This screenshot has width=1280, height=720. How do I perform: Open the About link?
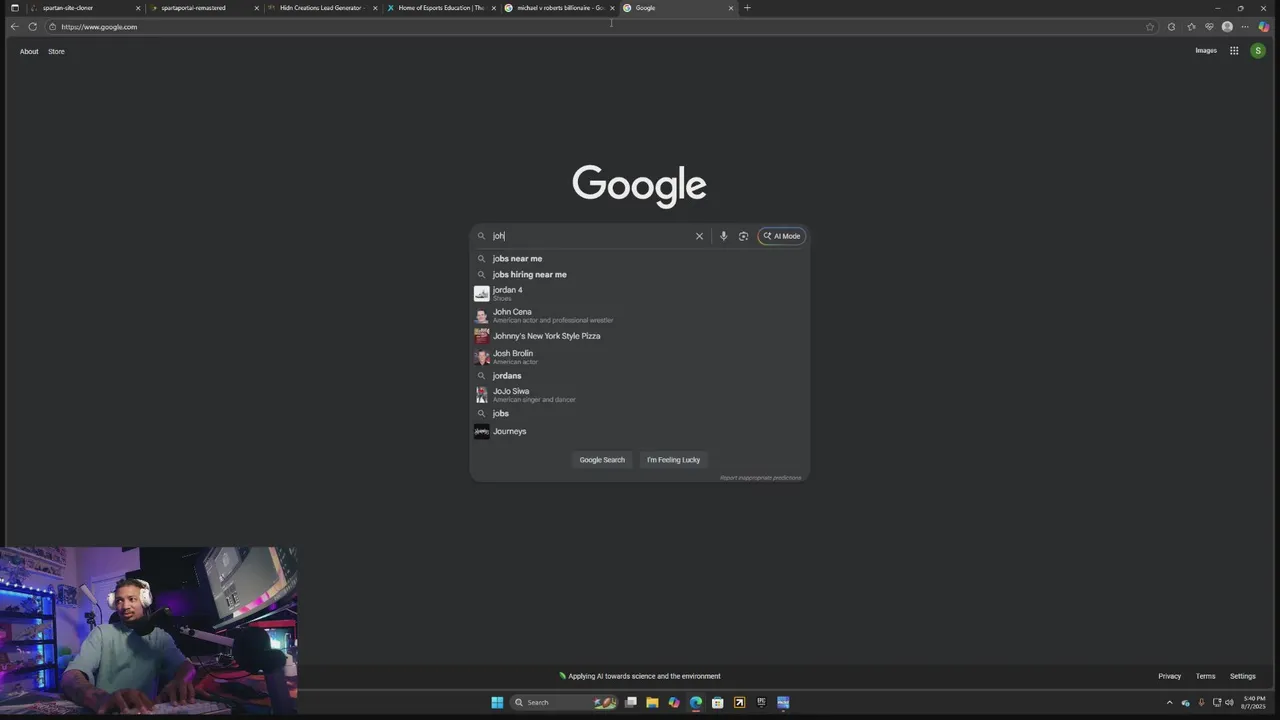[29, 51]
